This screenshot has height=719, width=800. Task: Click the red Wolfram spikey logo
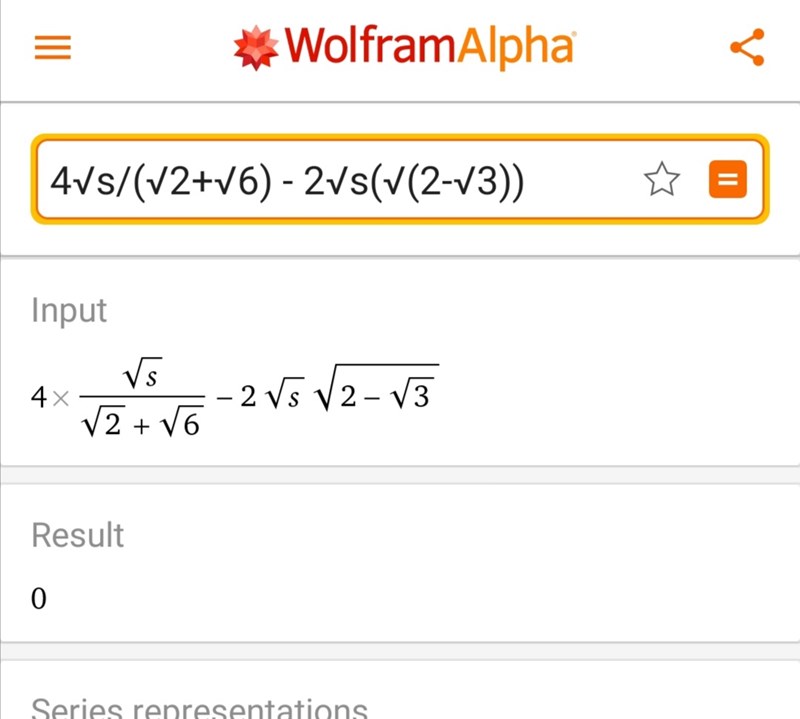coord(257,47)
